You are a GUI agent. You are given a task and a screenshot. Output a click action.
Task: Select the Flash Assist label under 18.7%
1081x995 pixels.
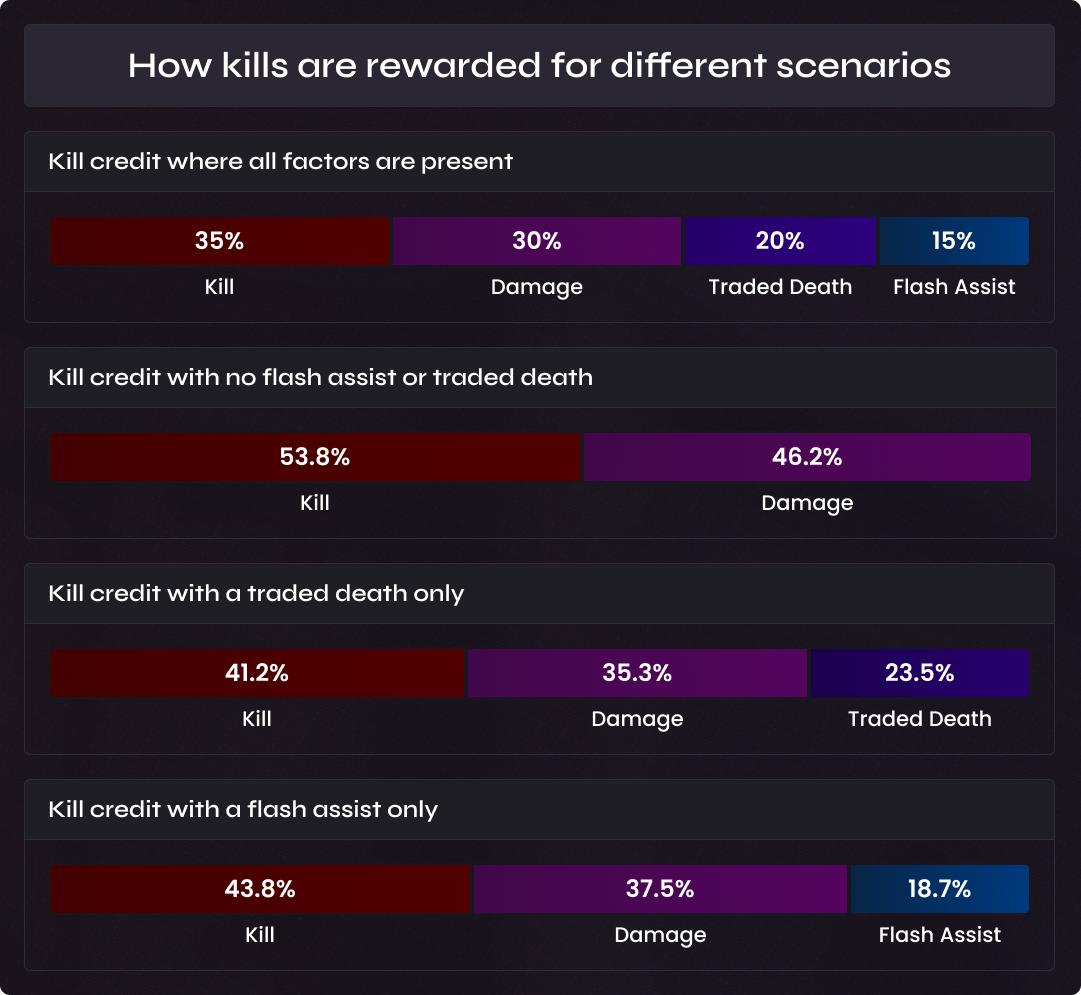point(940,934)
